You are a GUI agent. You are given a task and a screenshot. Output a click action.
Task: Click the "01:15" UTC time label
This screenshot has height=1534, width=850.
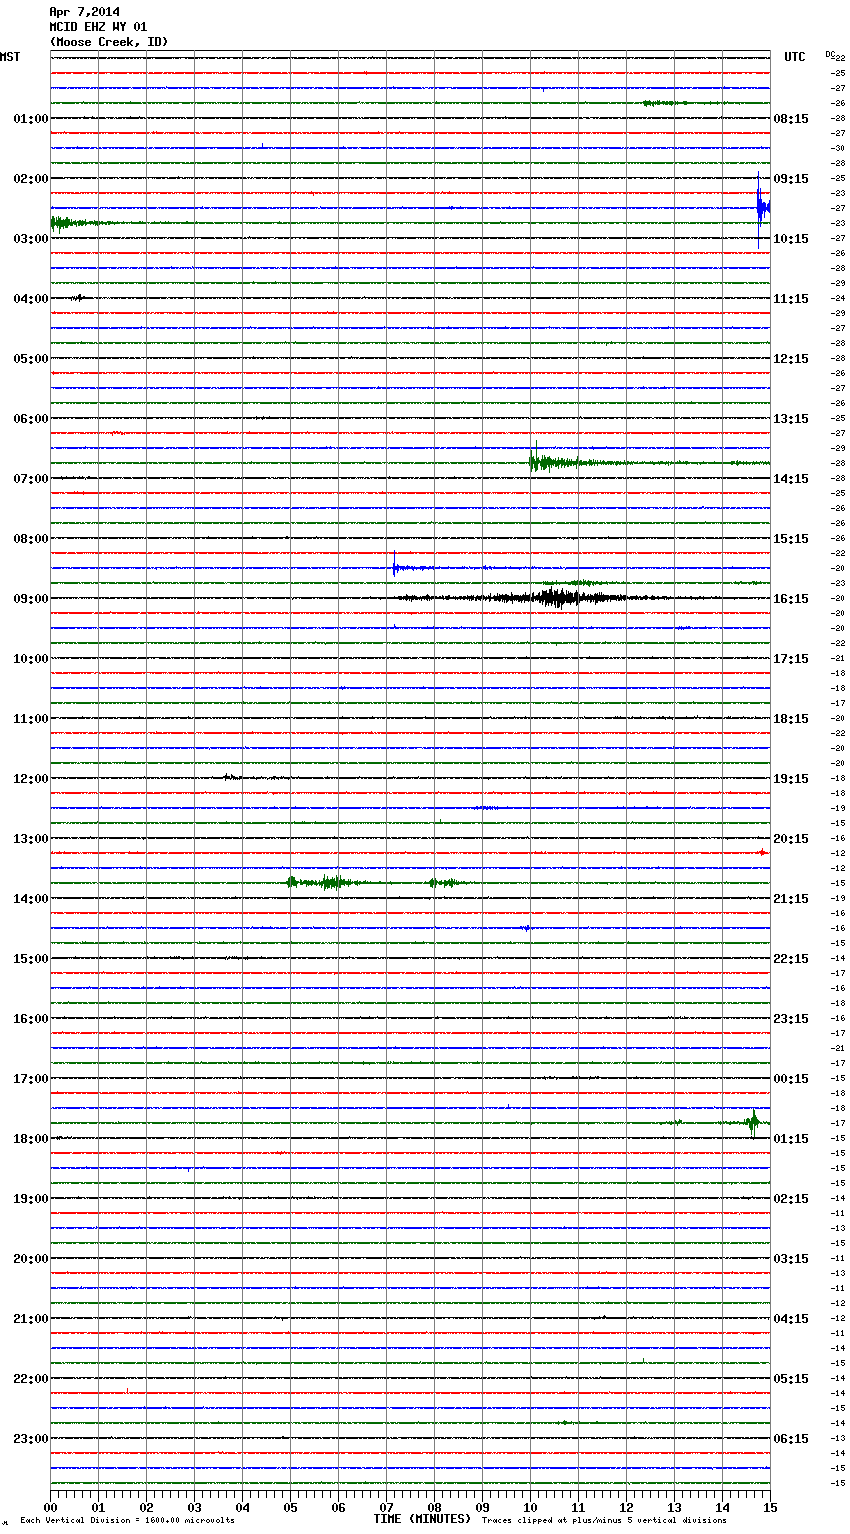(791, 1139)
